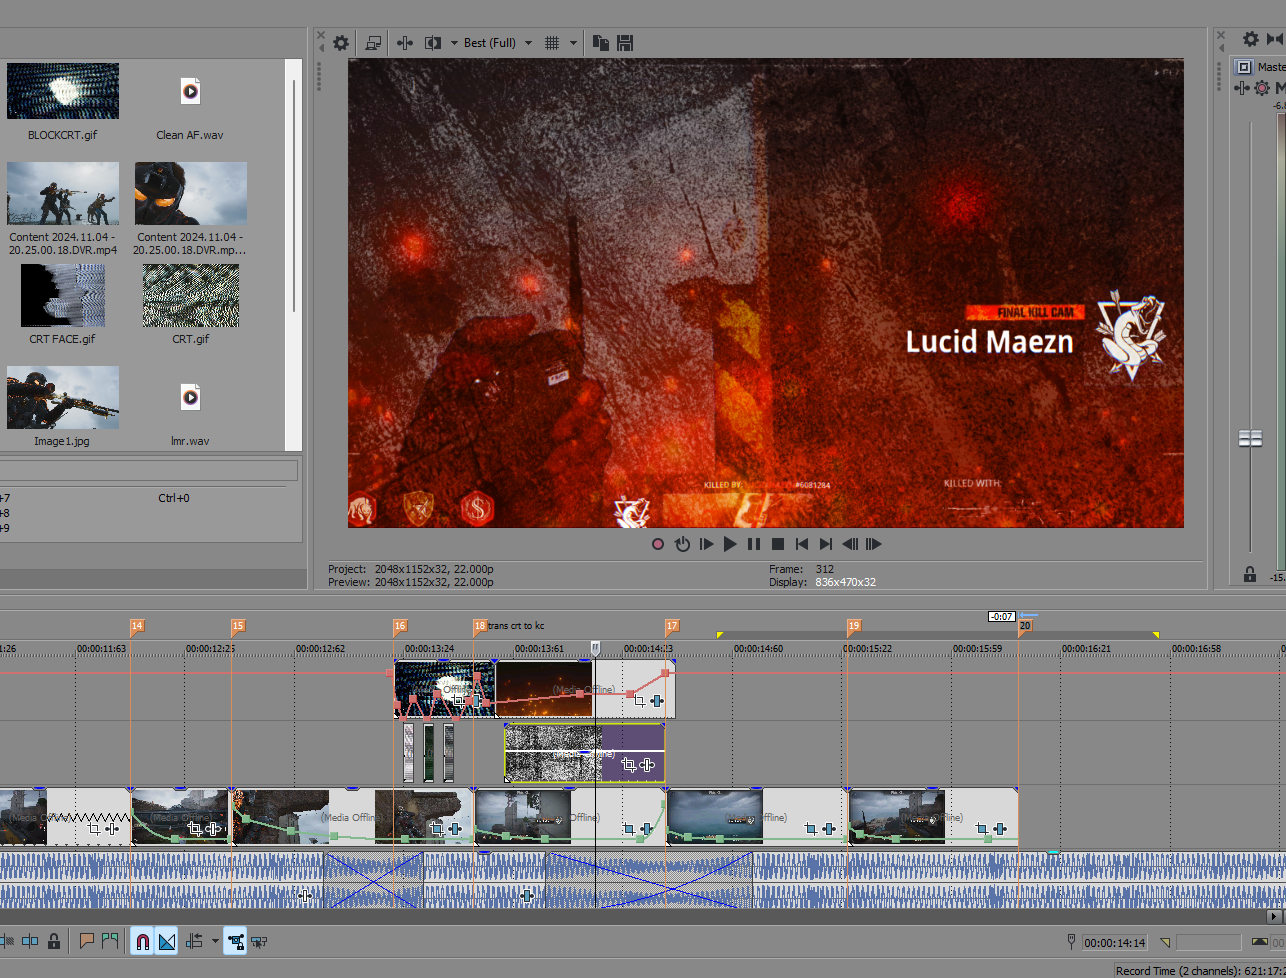Screen dimensions: 1286x978
Task: Click the Master Bus volume fader
Action: tap(1250, 438)
